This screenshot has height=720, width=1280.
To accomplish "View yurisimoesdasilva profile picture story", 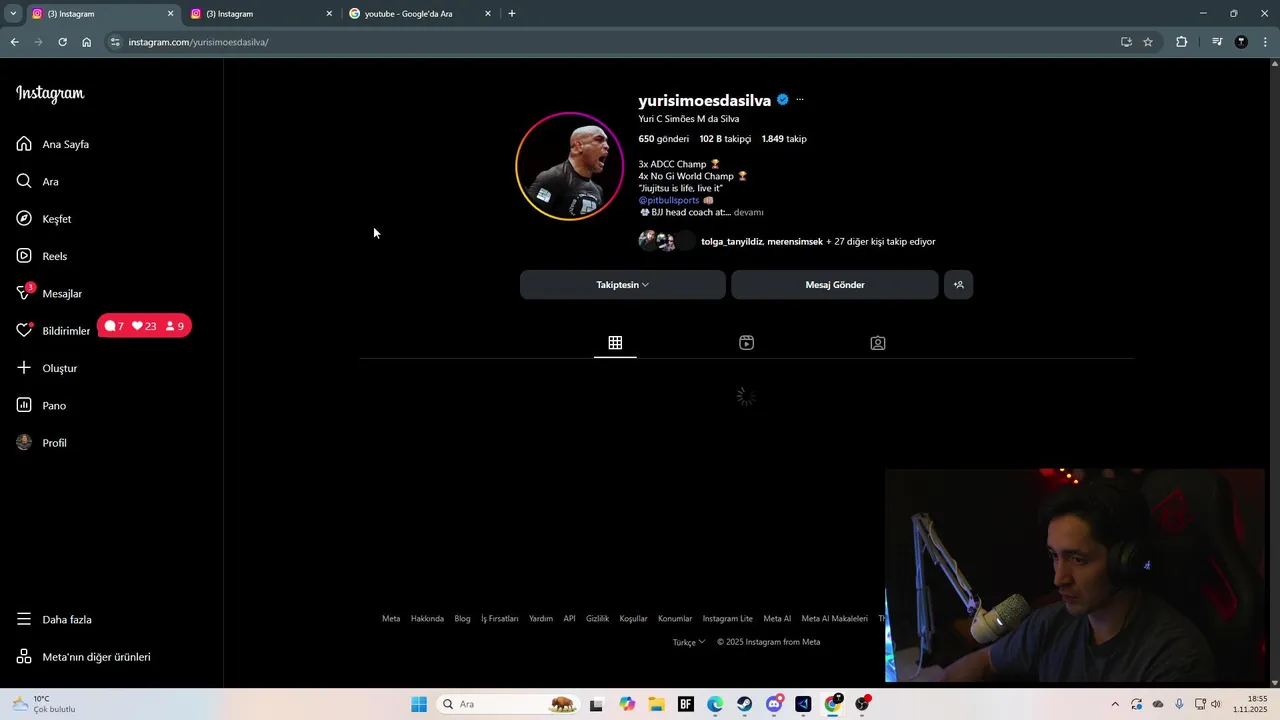I will 569,166.
